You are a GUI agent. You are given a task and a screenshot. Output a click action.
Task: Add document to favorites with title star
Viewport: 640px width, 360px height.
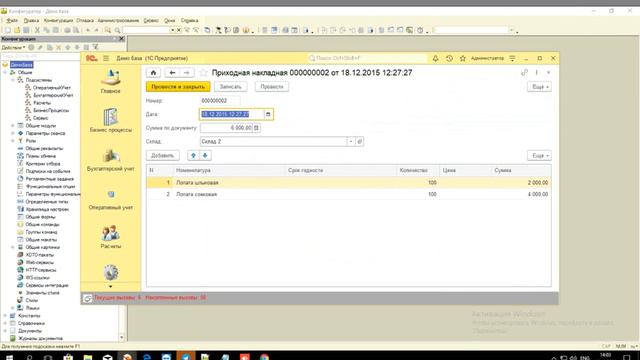pos(204,73)
